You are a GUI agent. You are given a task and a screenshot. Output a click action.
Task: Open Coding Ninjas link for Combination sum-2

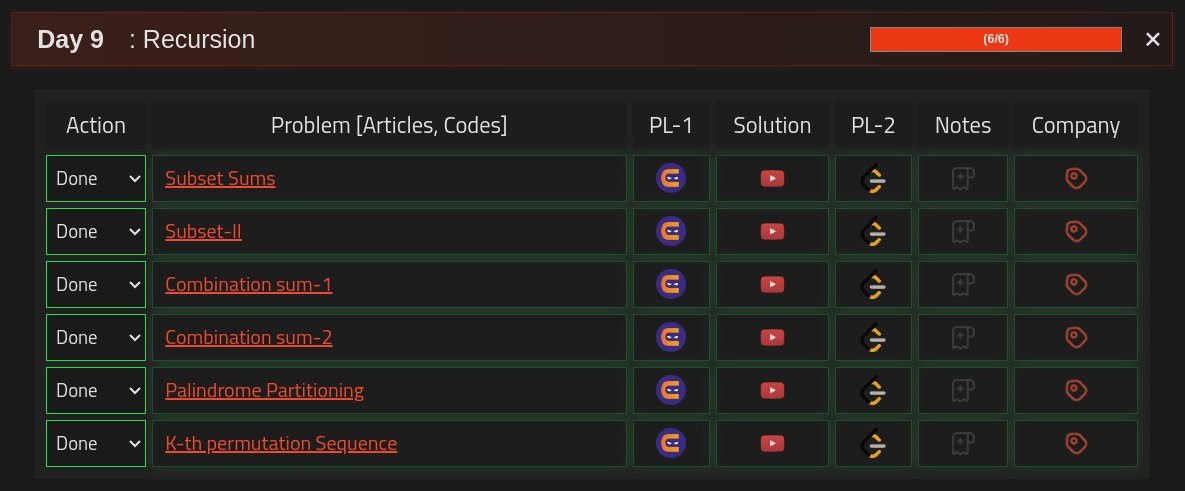671,337
